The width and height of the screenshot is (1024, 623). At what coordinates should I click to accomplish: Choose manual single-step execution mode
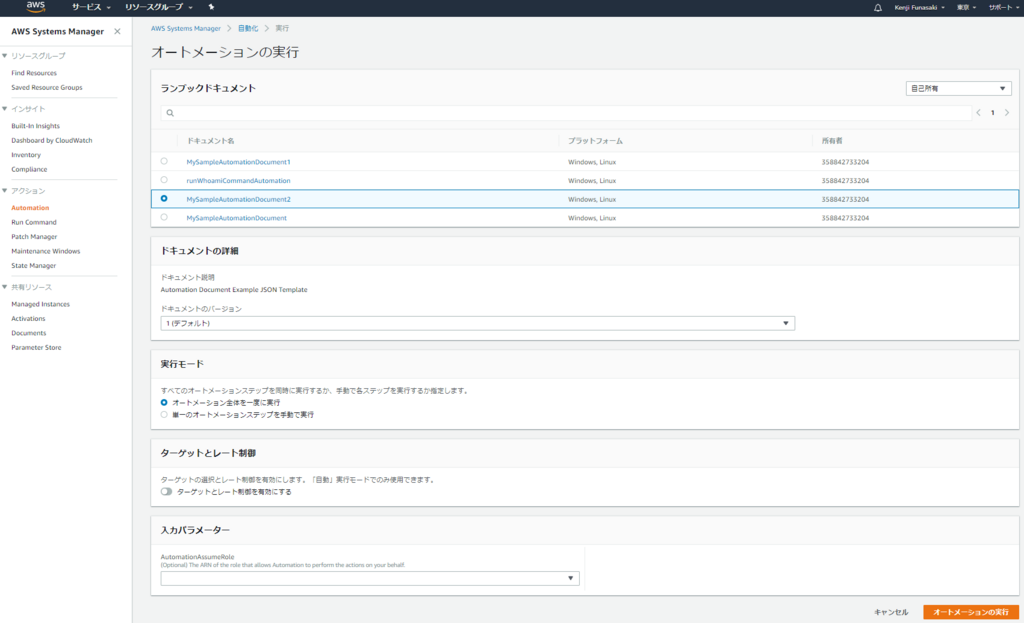tap(164, 415)
